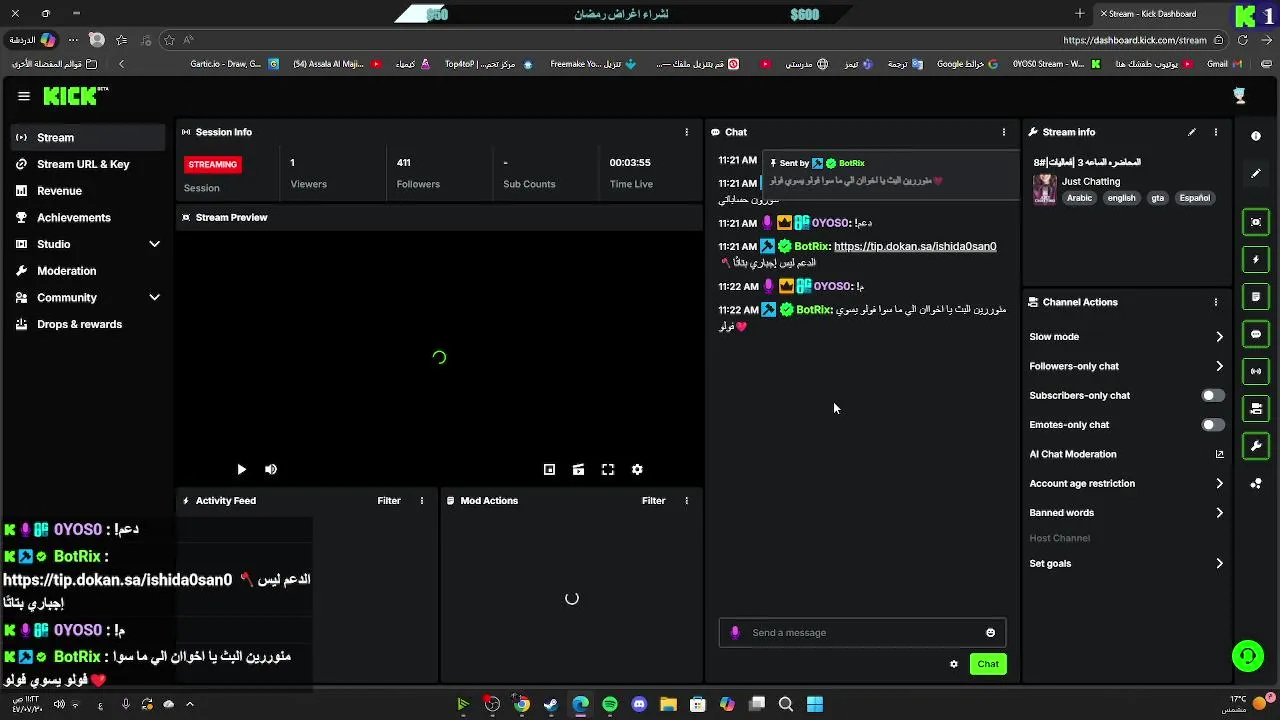
Task: Mute the stream preview volume
Action: click(x=271, y=469)
